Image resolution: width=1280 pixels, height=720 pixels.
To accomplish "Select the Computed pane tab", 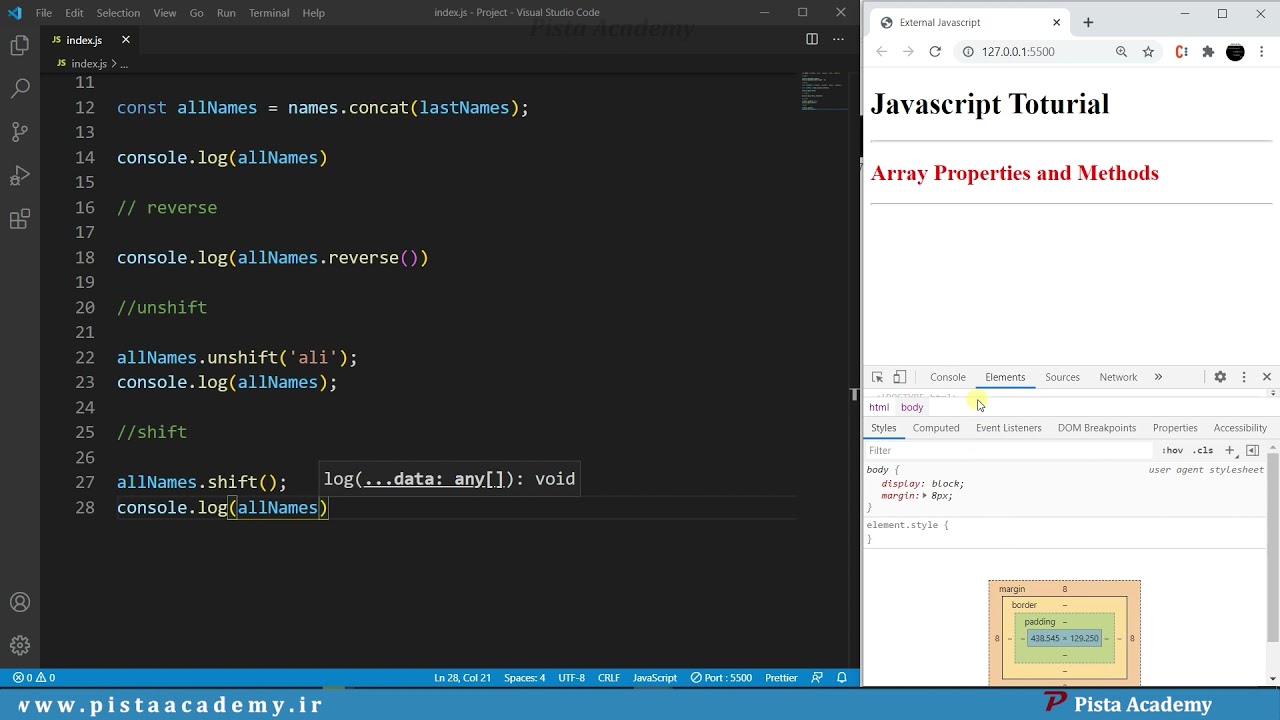I will coord(936,428).
